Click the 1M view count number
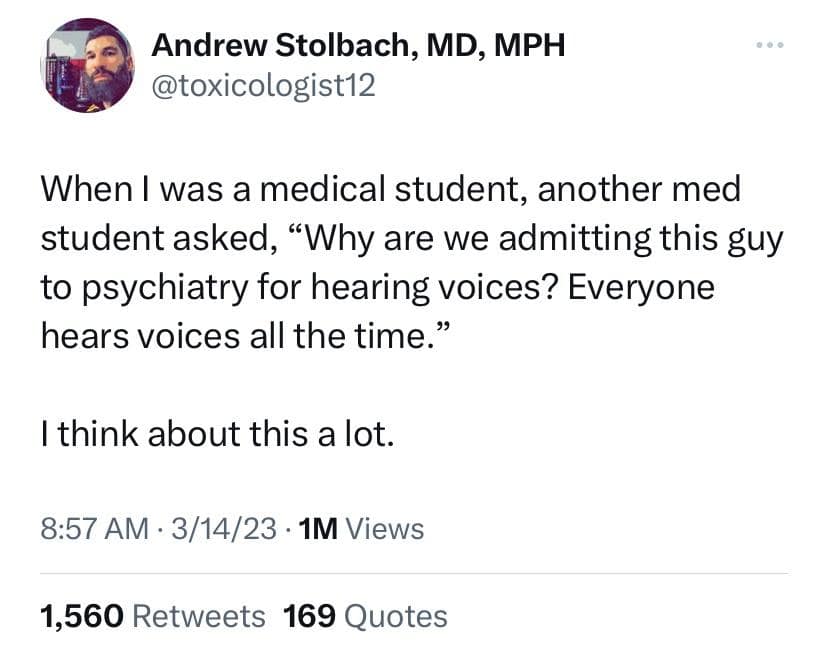Screen dimensions: 828x653 click(x=317, y=528)
